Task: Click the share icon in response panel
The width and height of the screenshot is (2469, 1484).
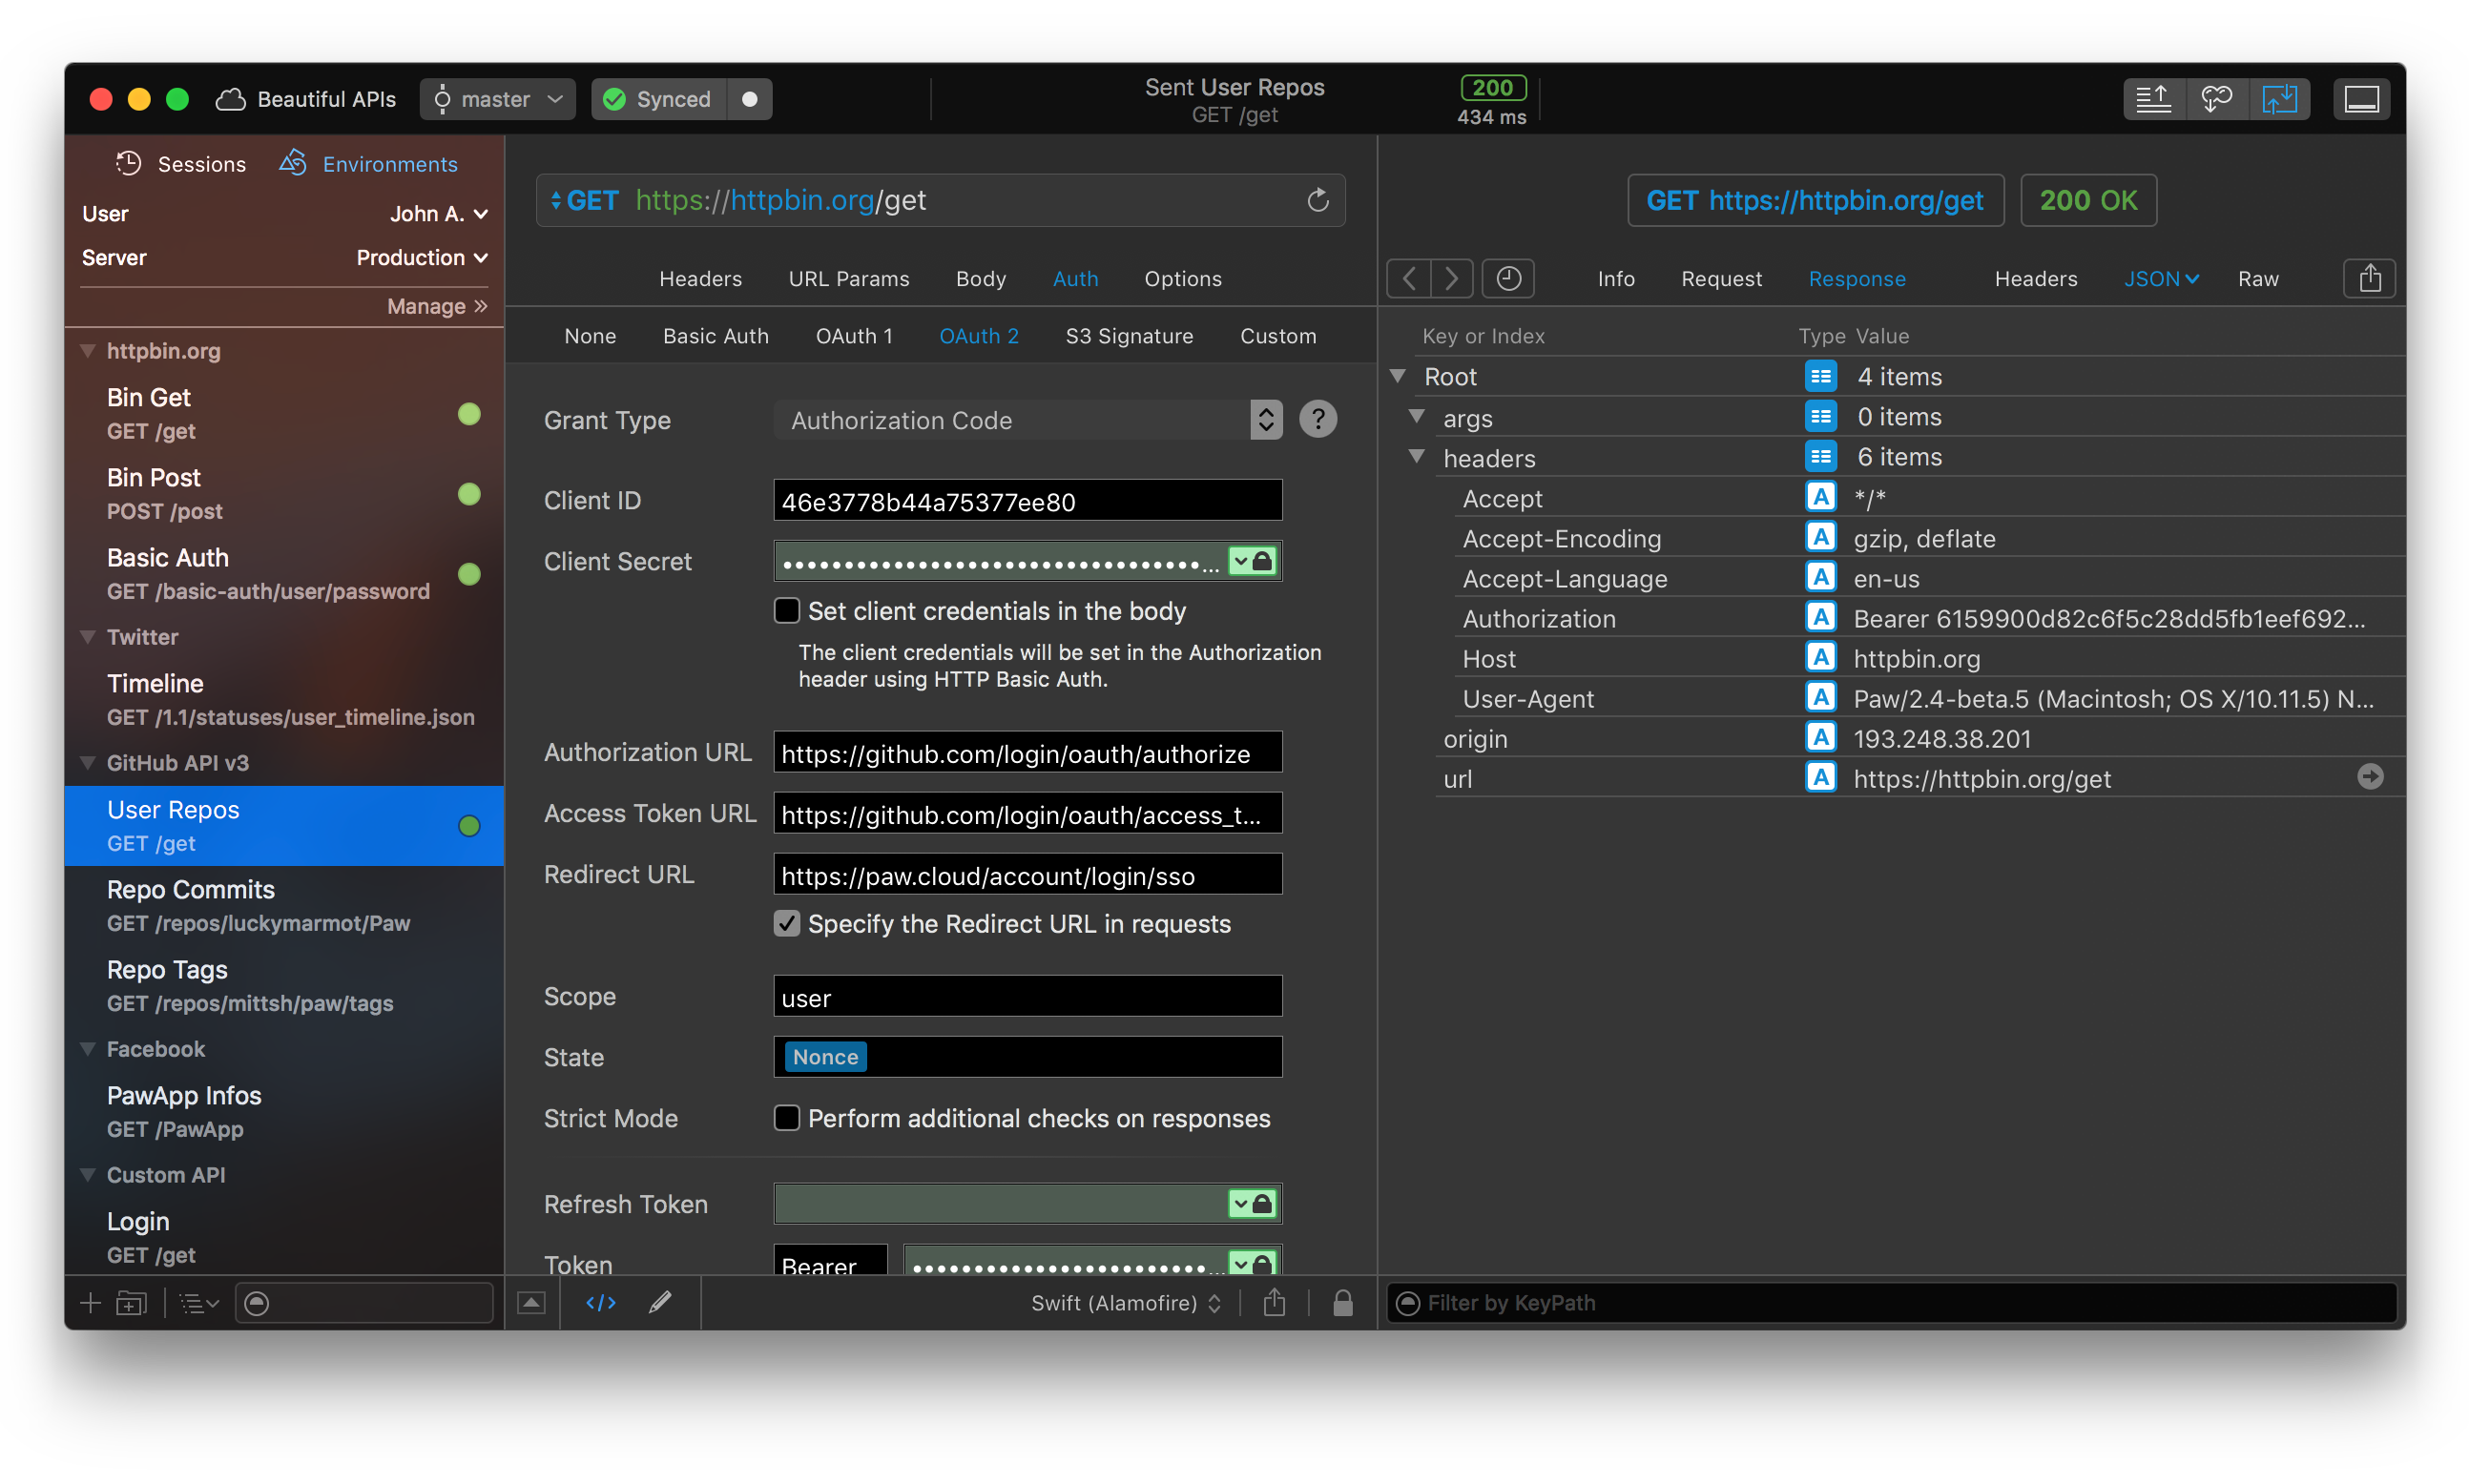Action: pos(2369,278)
